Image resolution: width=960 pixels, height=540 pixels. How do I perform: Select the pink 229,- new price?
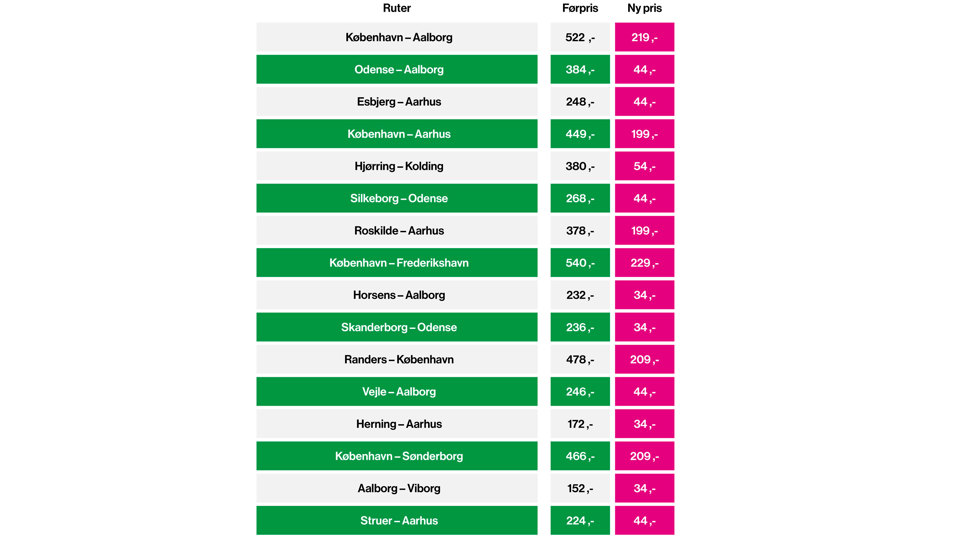[x=644, y=263]
